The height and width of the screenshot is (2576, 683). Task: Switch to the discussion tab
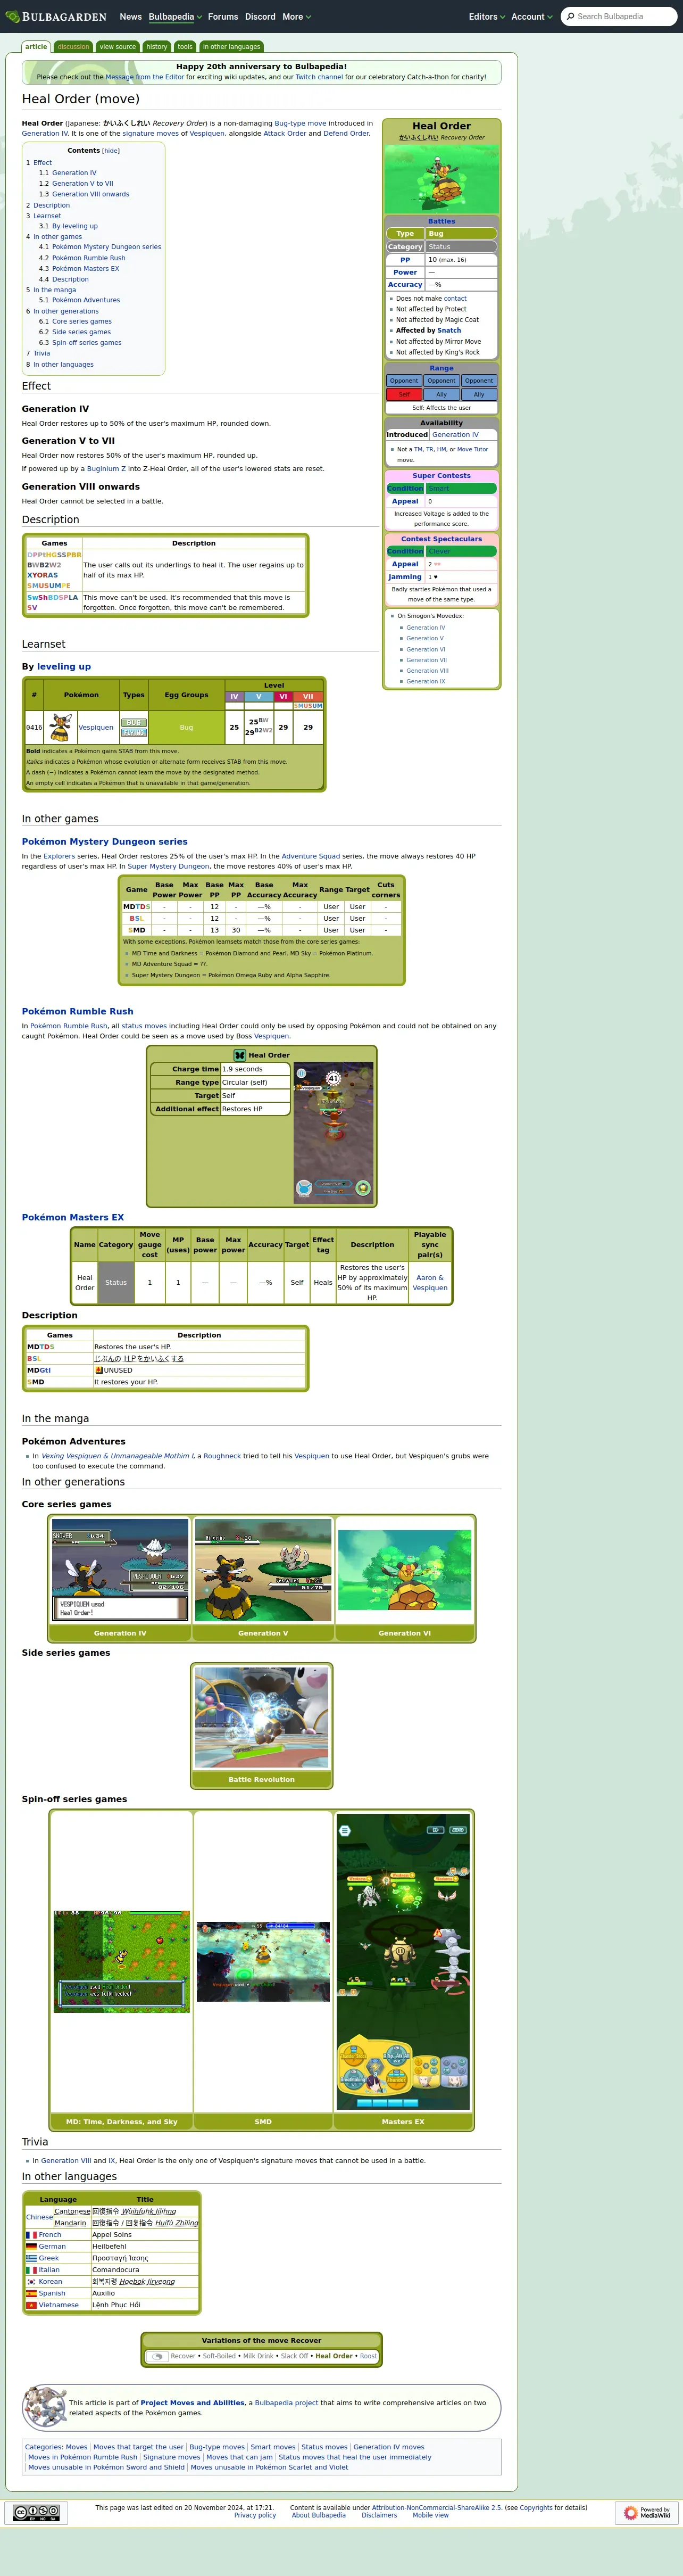[73, 47]
